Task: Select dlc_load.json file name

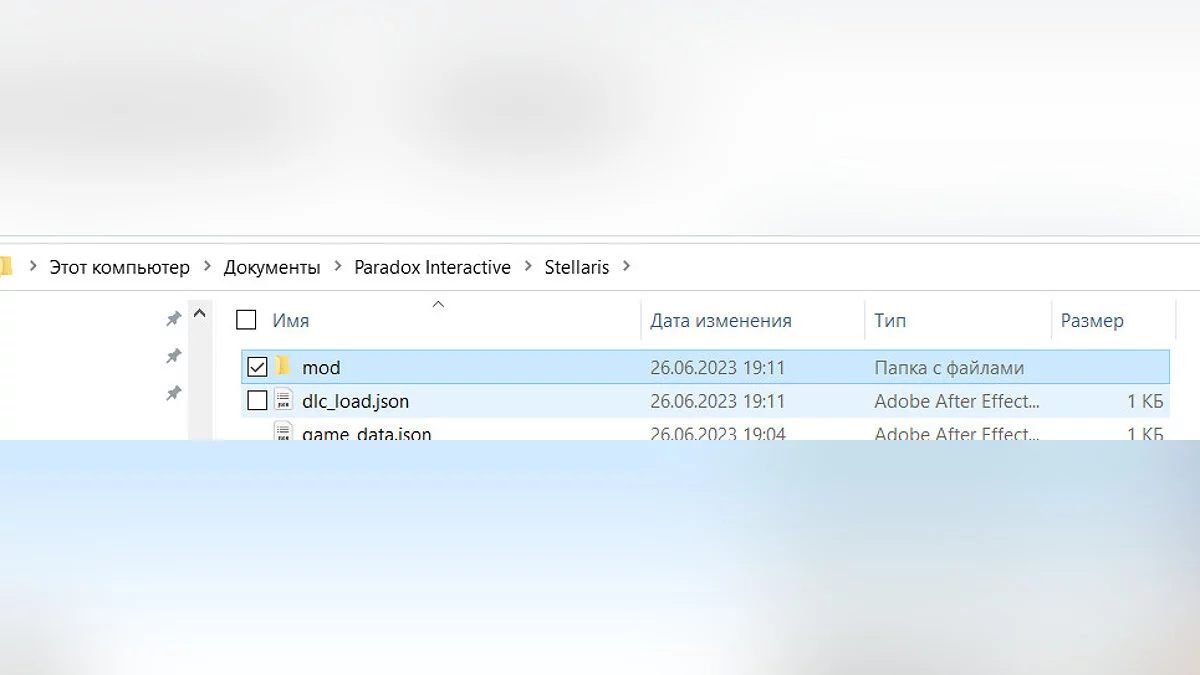Action: tap(355, 402)
